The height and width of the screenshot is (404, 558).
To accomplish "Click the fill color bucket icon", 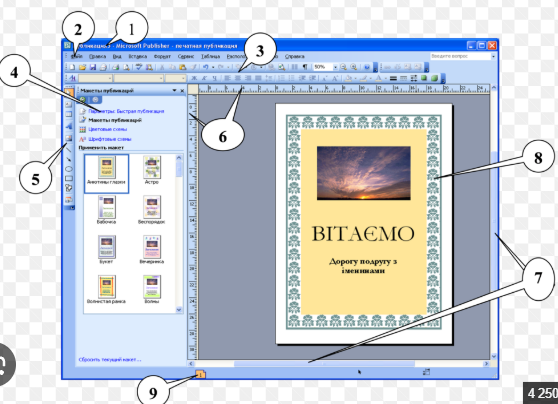I will 348,78.
